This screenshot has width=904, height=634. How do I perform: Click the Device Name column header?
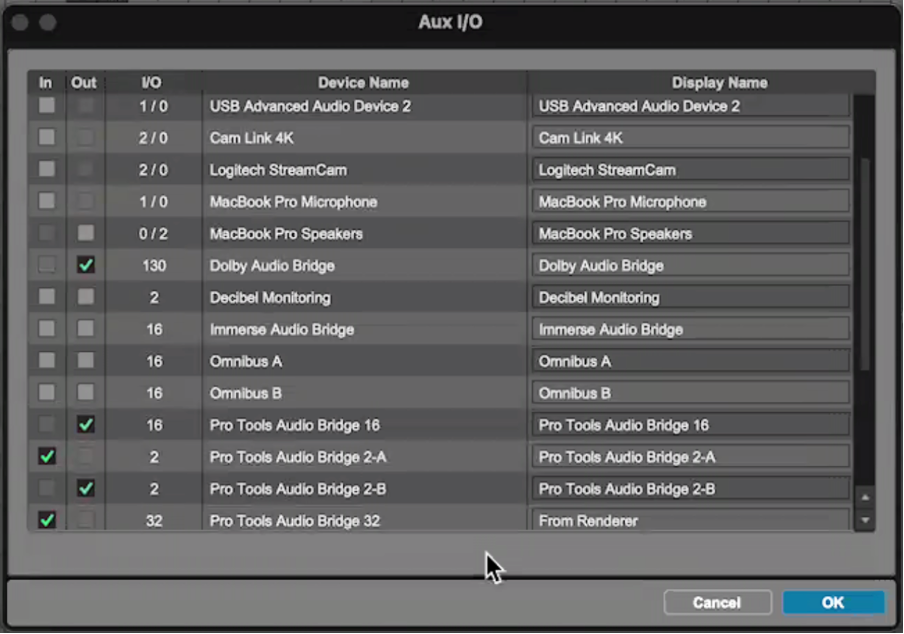point(363,82)
